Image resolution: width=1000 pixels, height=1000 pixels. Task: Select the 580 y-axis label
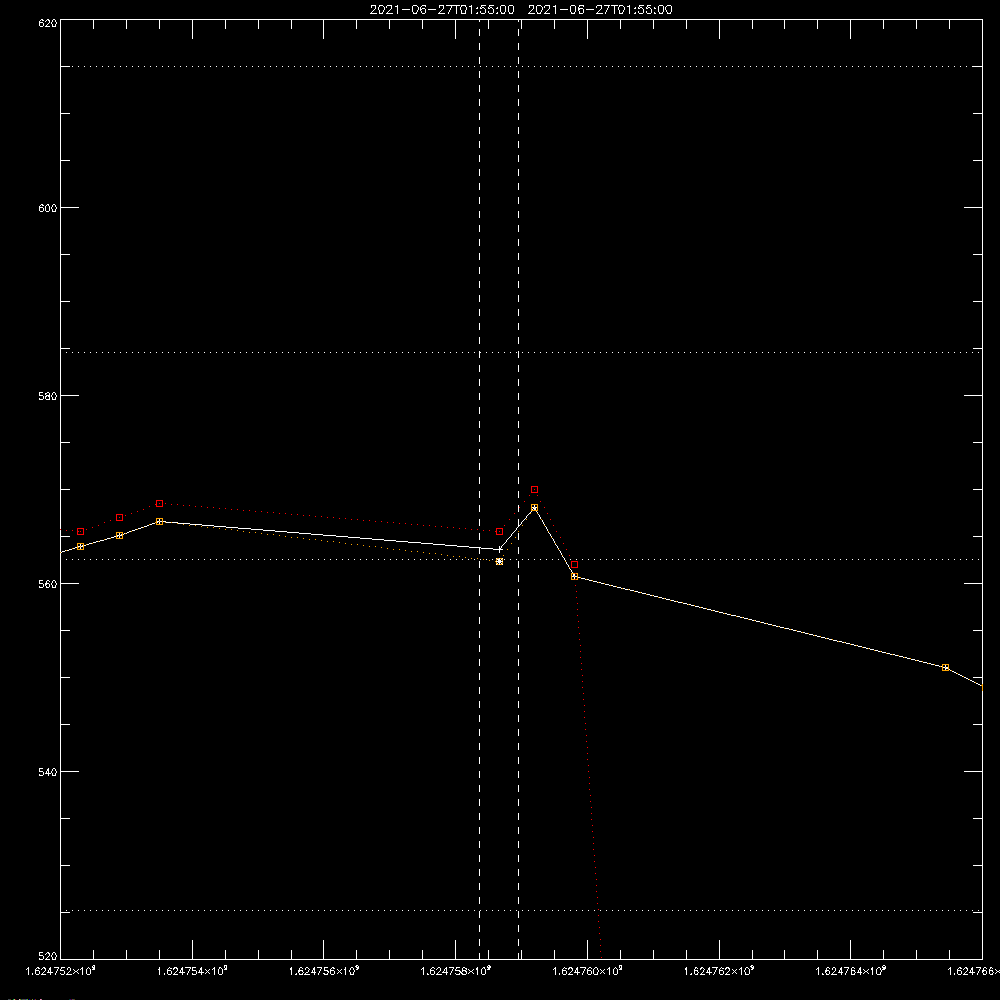tap(48, 396)
